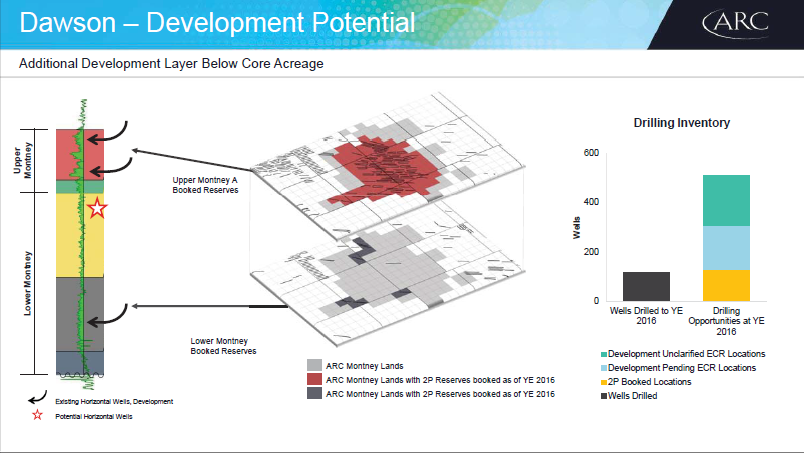The image size is (804, 476).
Task: Click the 'Drilling Opportunities at YE 2016' axis label
Action: [x=726, y=321]
